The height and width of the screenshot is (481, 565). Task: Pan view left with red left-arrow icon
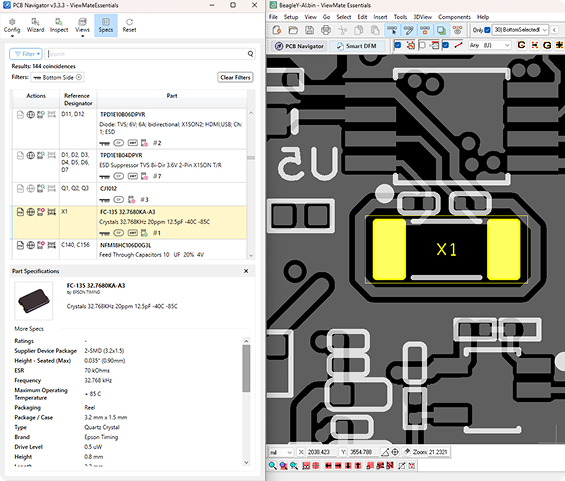[328, 466]
